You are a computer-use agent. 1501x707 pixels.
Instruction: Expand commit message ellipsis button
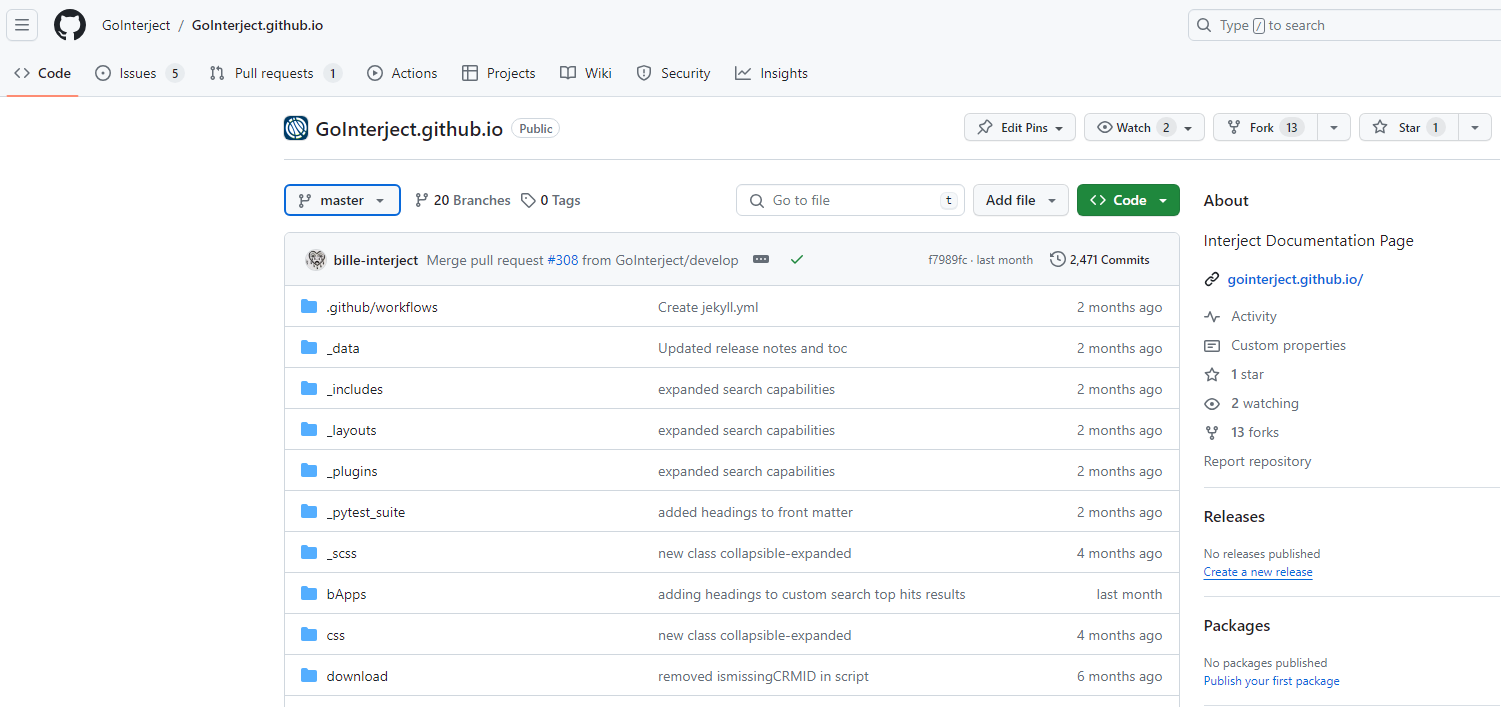(761, 260)
